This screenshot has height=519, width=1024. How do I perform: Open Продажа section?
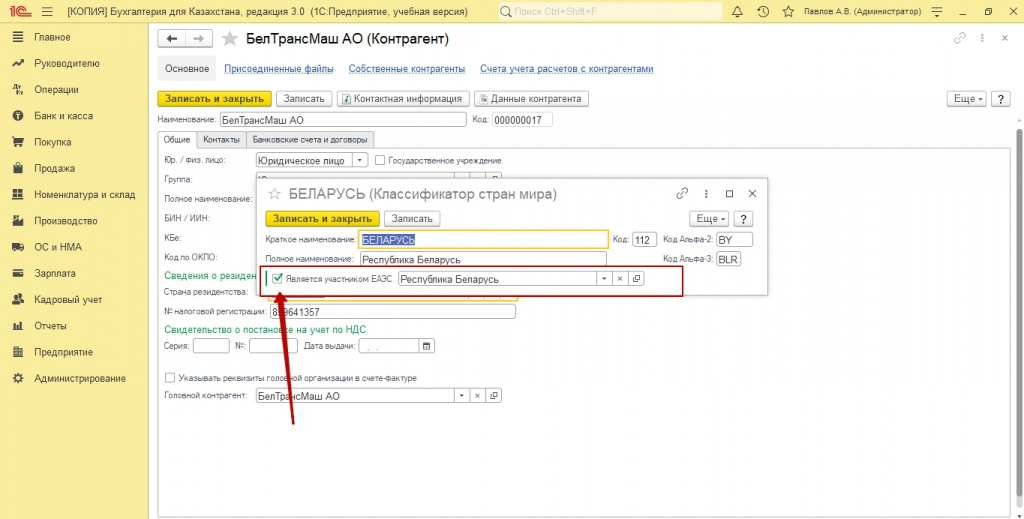55,168
